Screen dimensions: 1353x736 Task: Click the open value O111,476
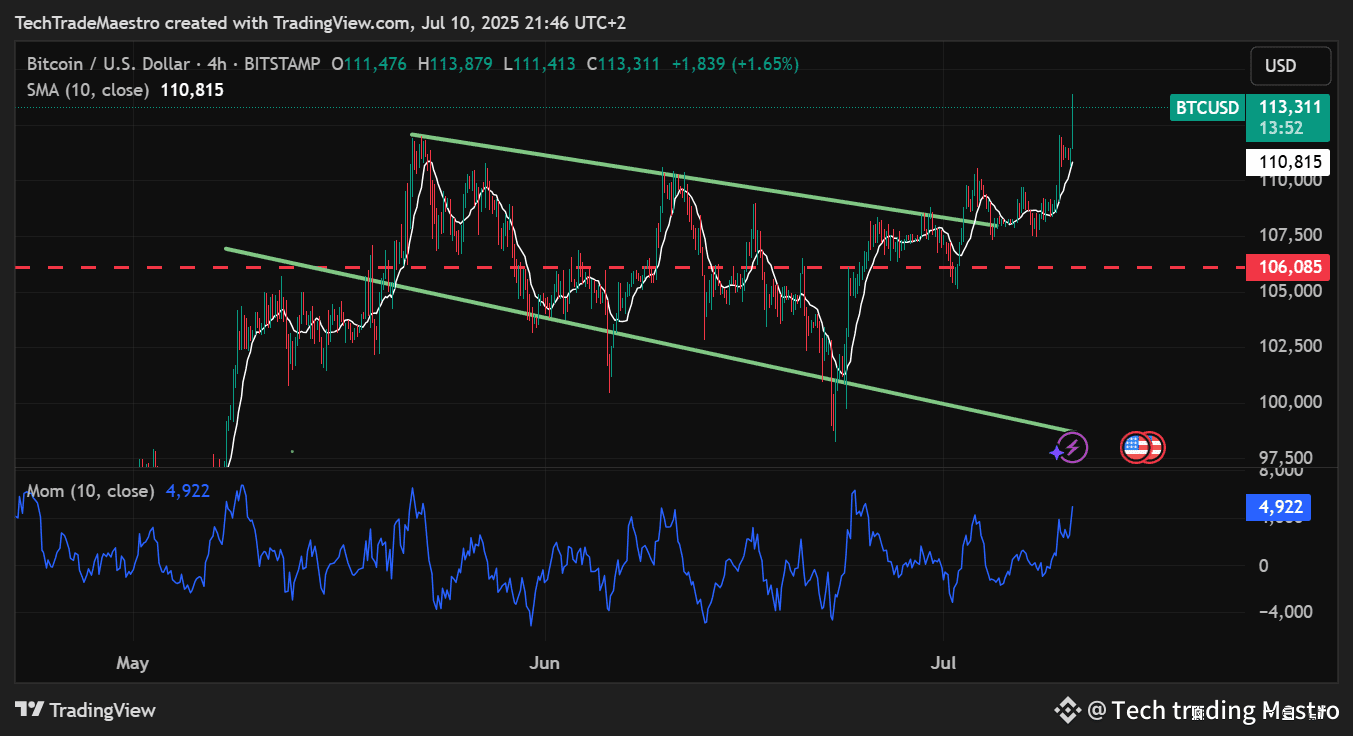coord(369,64)
